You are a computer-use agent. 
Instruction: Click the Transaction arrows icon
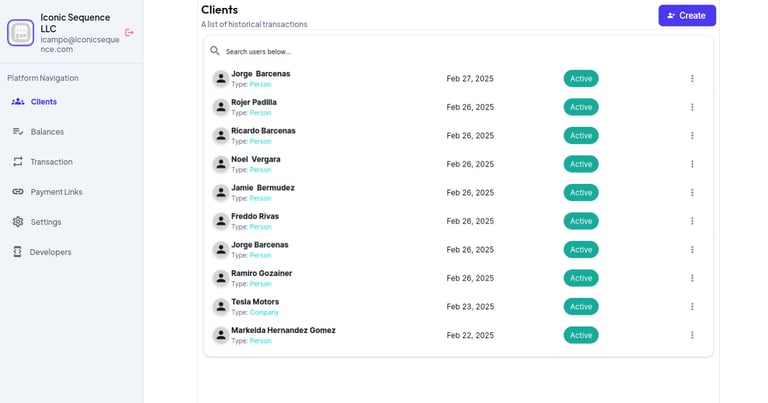click(18, 162)
